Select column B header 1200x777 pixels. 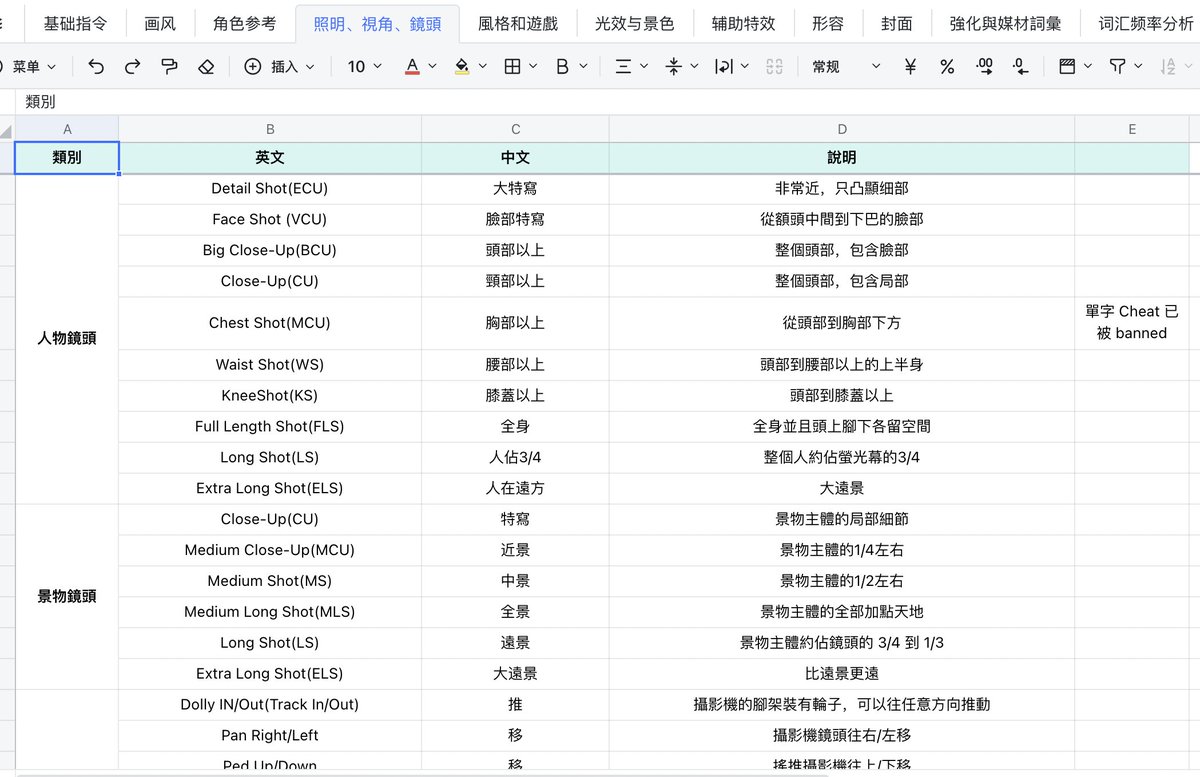270,129
